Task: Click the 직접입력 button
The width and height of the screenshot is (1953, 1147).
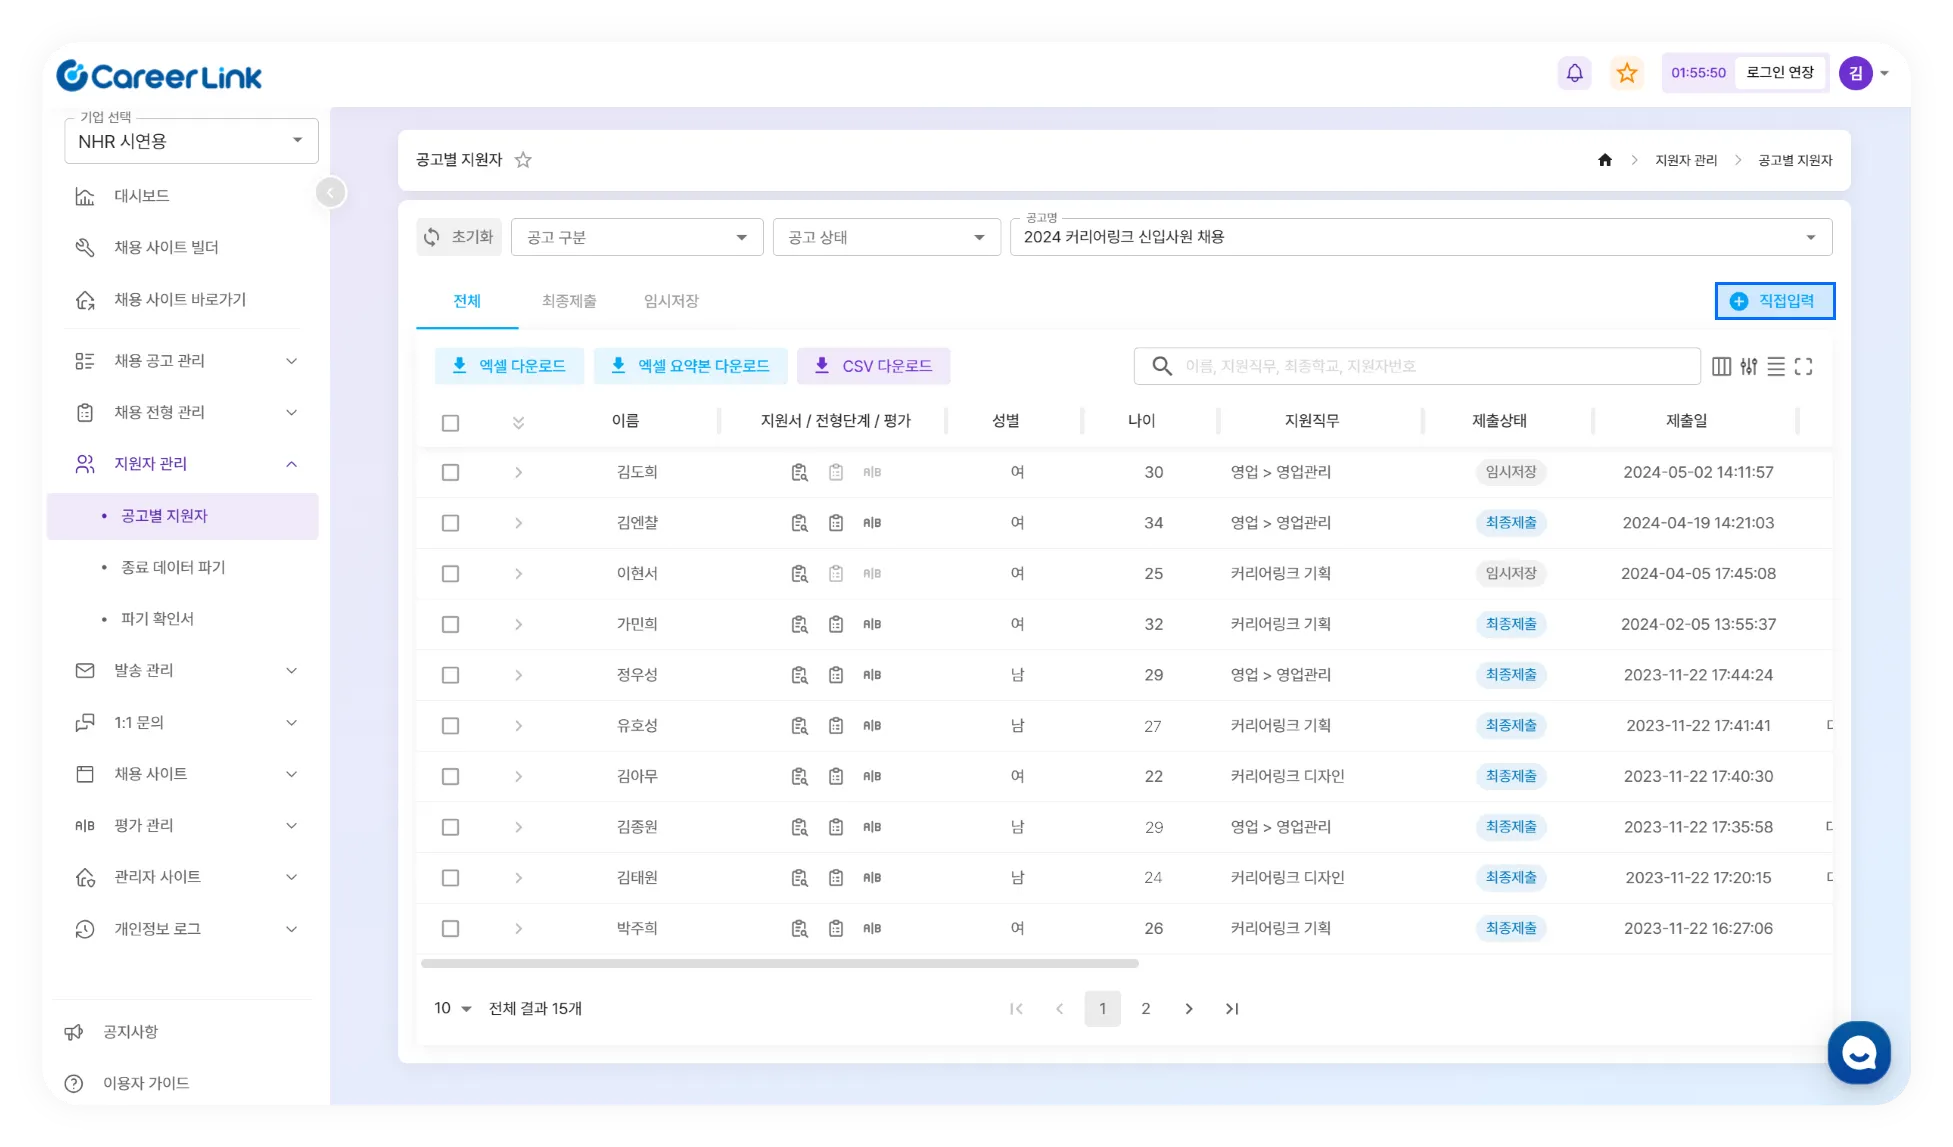Action: click(x=1774, y=301)
